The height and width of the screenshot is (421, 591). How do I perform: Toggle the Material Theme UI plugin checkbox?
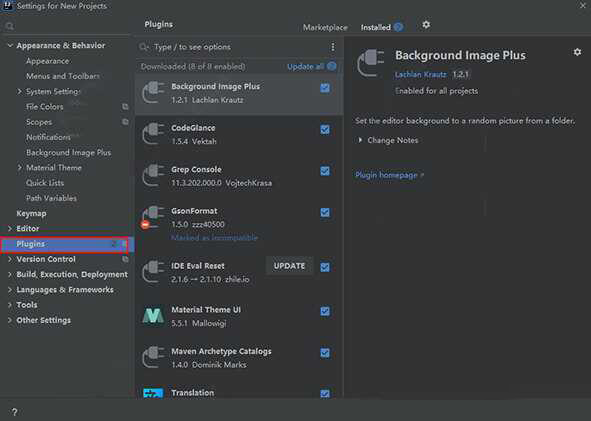pyautogui.click(x=325, y=311)
